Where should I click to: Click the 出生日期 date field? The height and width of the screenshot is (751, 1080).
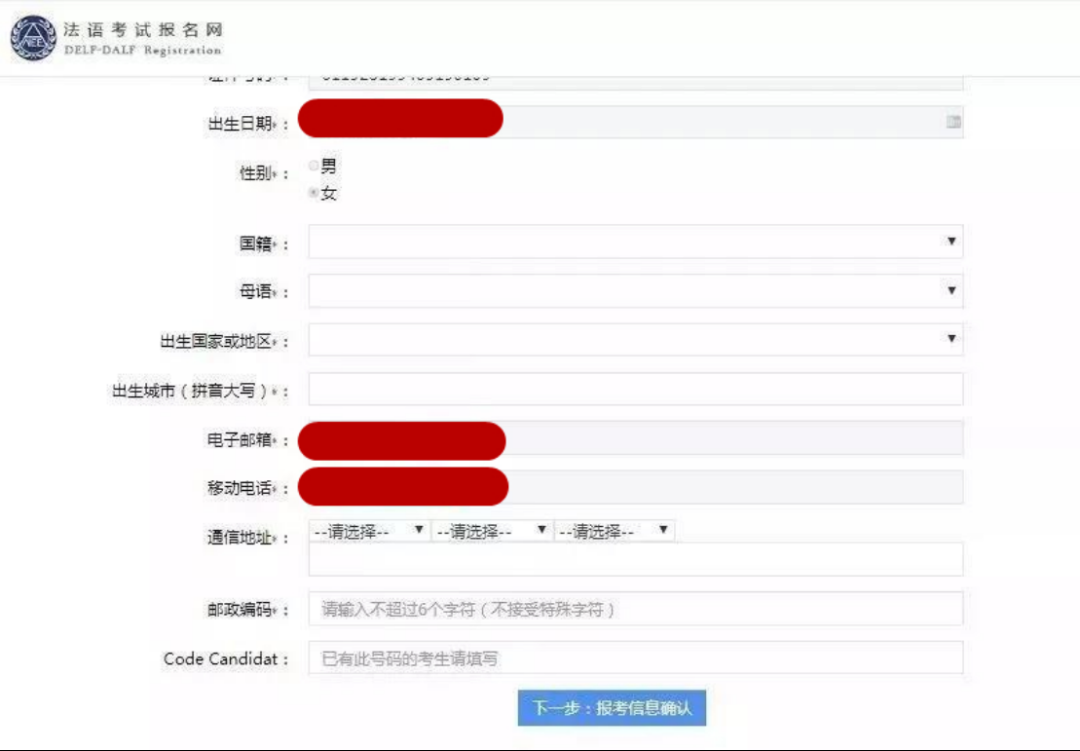(635, 122)
